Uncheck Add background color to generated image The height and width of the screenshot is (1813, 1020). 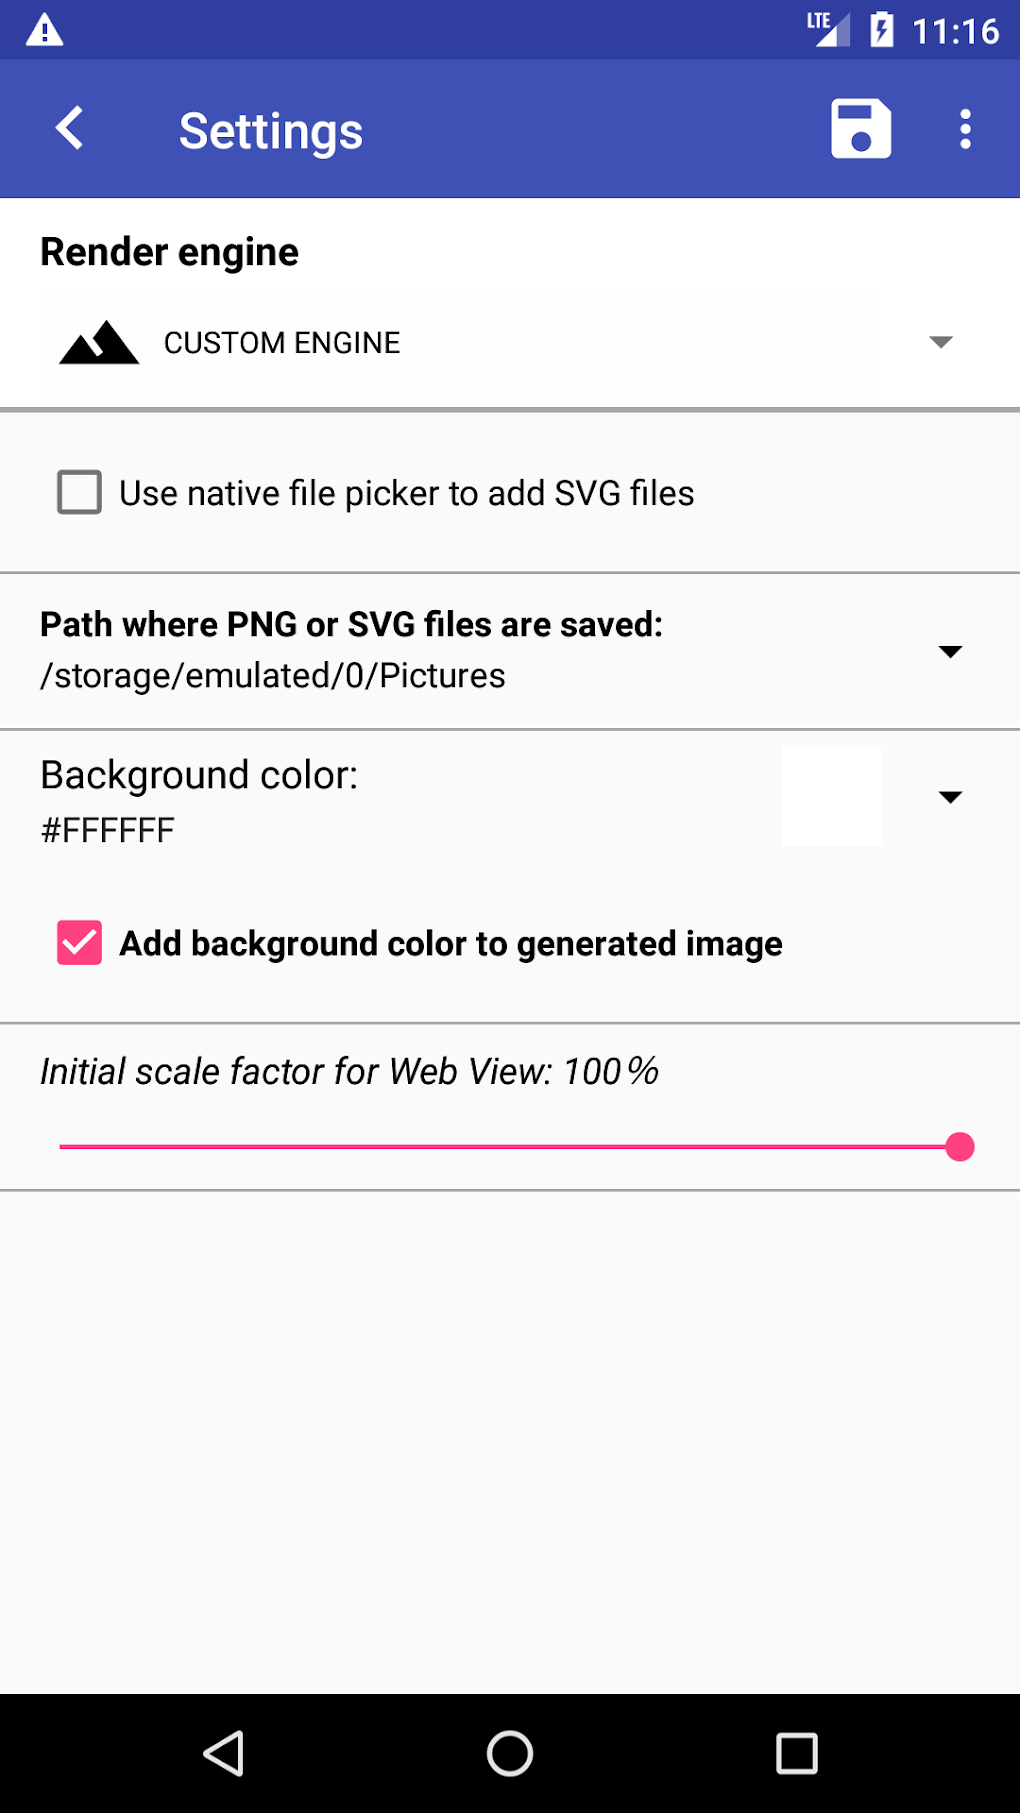(80, 943)
